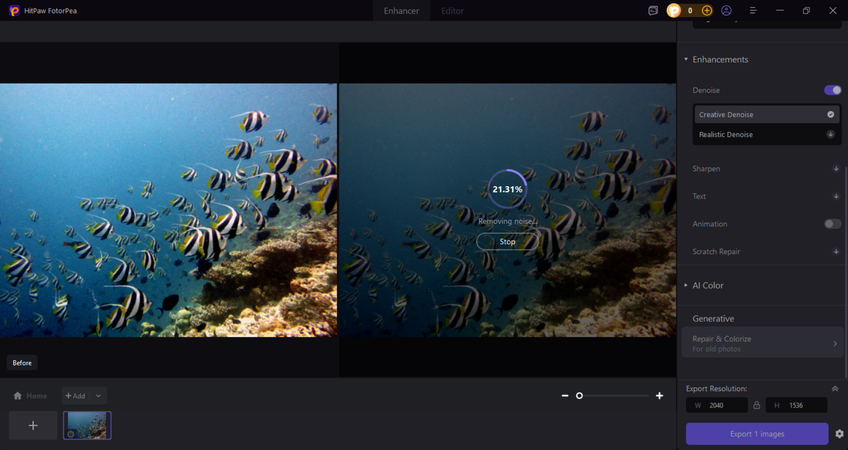Enable the Animation toggle
The height and width of the screenshot is (450, 848).
tap(832, 224)
